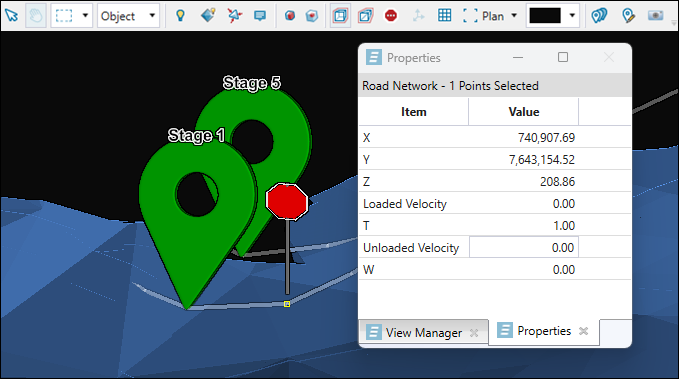
Task: Click the red stop sign toolbar icon
Action: [391, 16]
